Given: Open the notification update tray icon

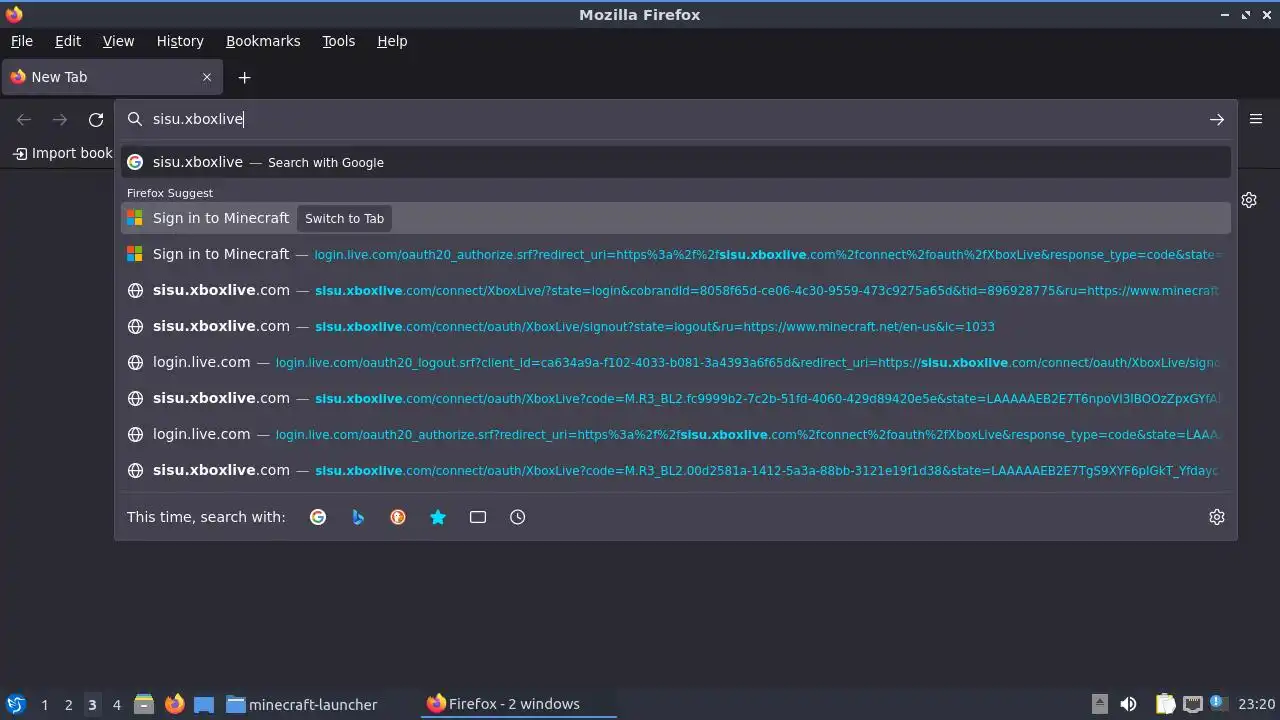Looking at the screenshot, I should (x=1218, y=704).
